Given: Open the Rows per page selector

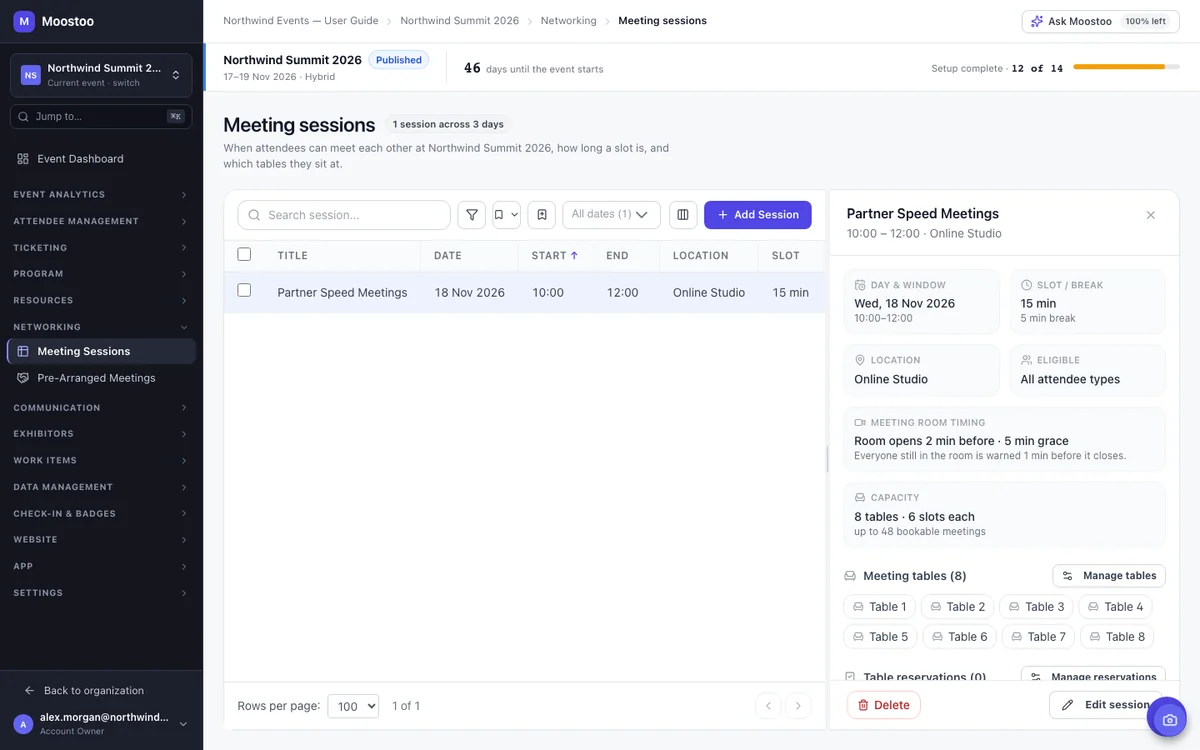Looking at the screenshot, I should click(x=353, y=706).
